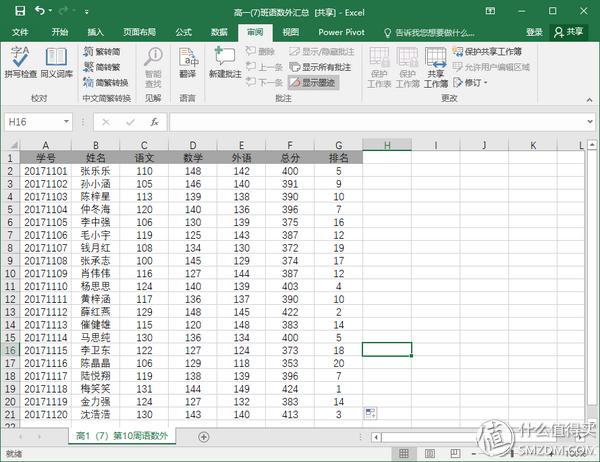600x462 pixels.
Task: Insert a New Comment (新建批注)
Action: [x=225, y=62]
